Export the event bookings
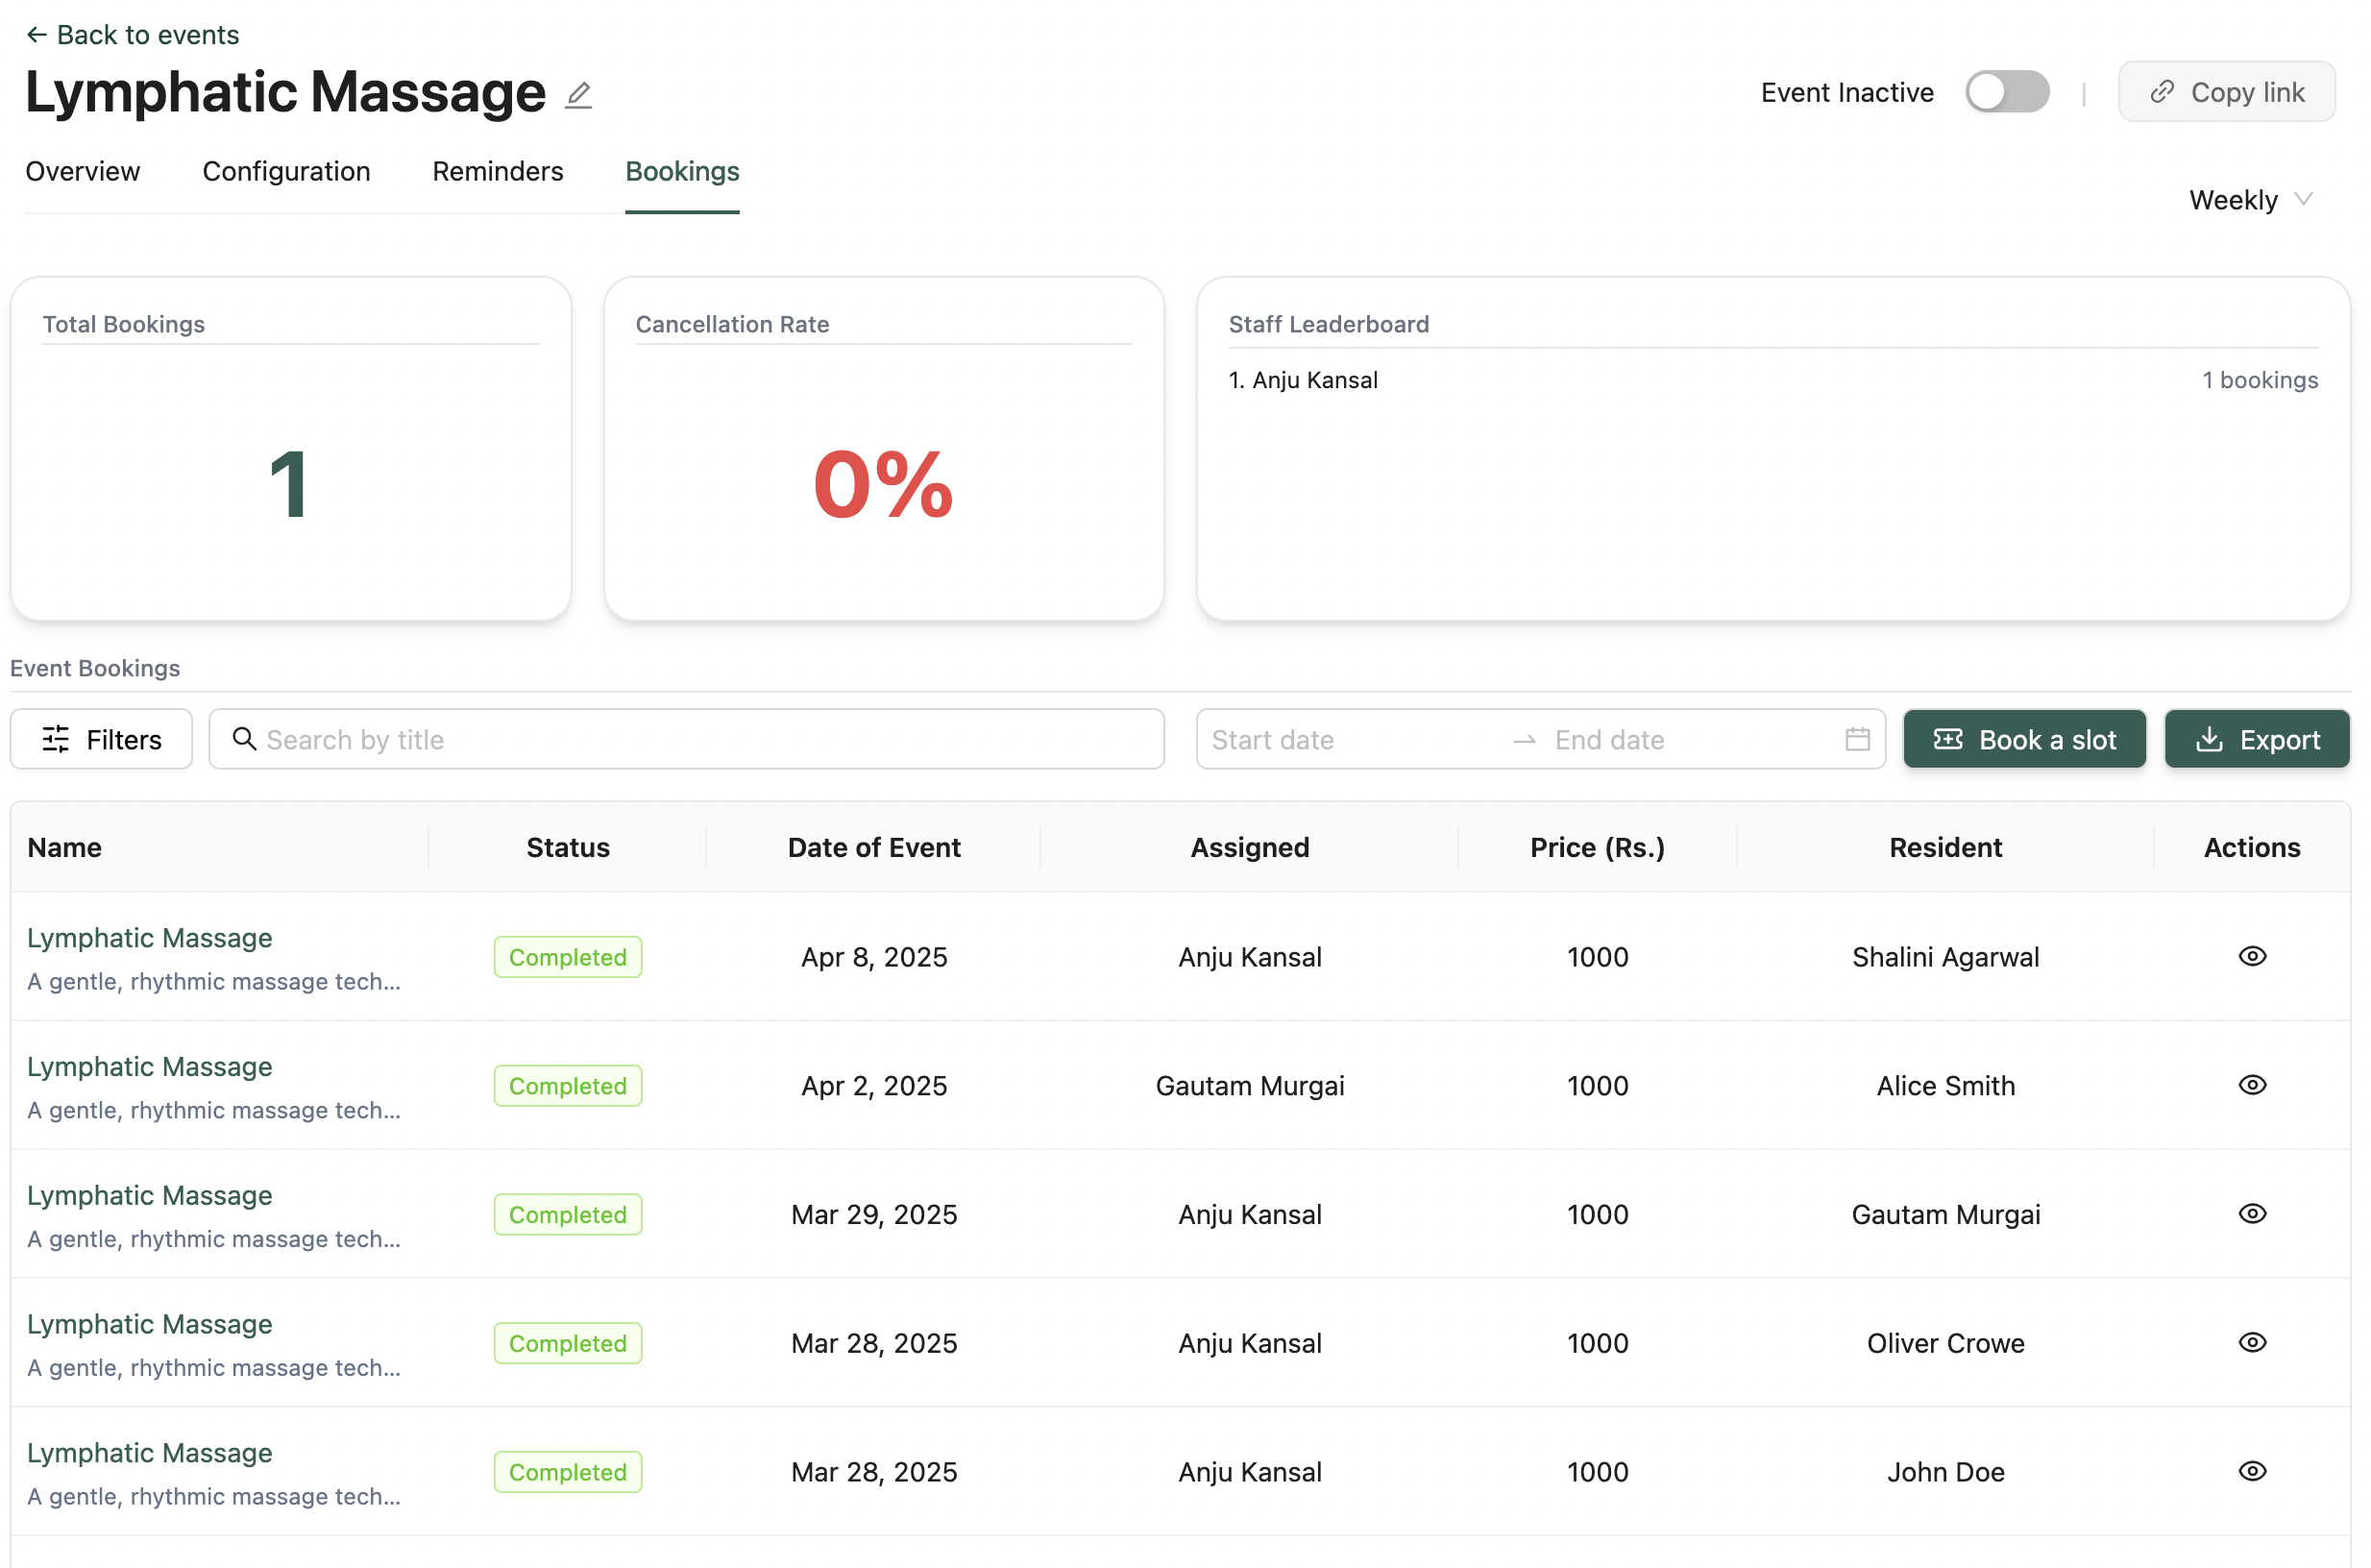2371x1568 pixels. point(2256,740)
